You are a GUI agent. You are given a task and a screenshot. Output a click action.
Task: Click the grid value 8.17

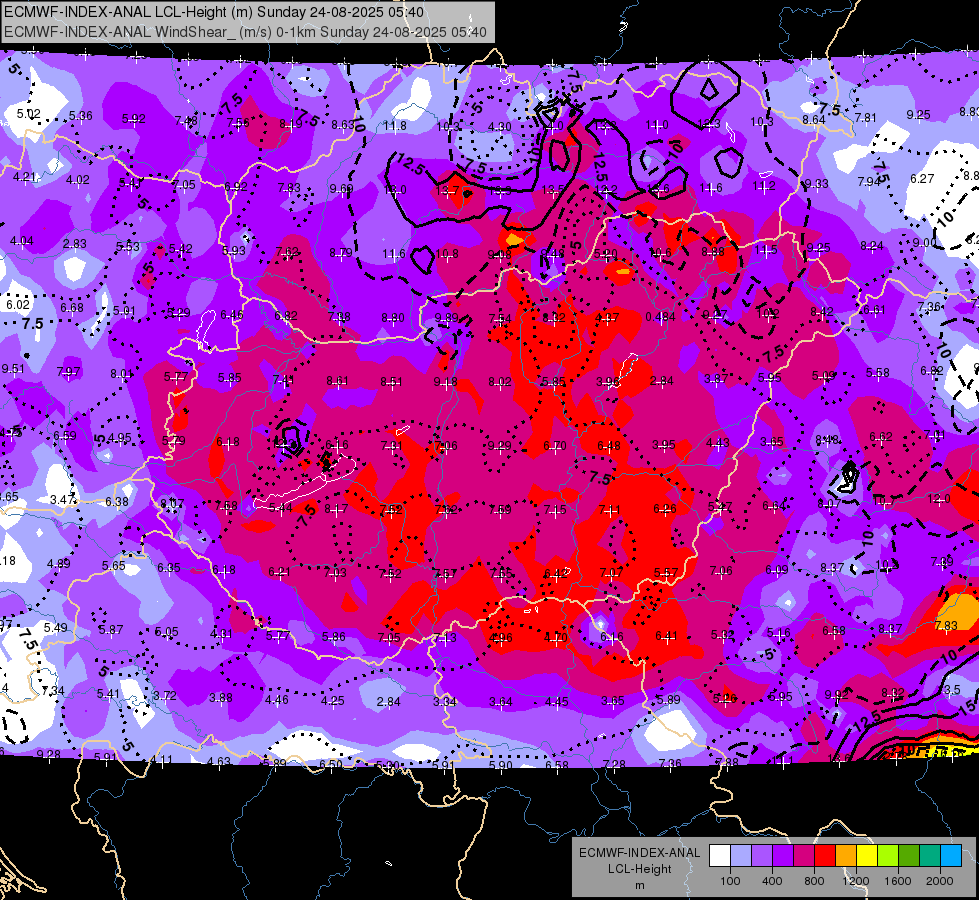(x=336, y=509)
